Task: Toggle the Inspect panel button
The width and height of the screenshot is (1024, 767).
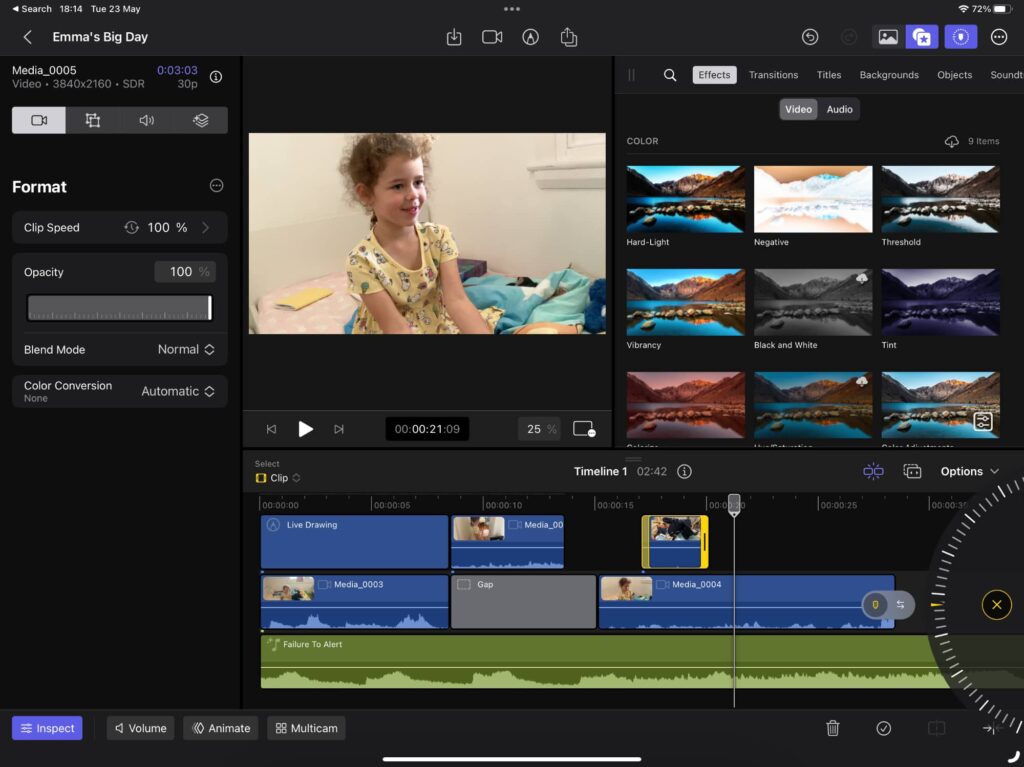Action: point(47,728)
